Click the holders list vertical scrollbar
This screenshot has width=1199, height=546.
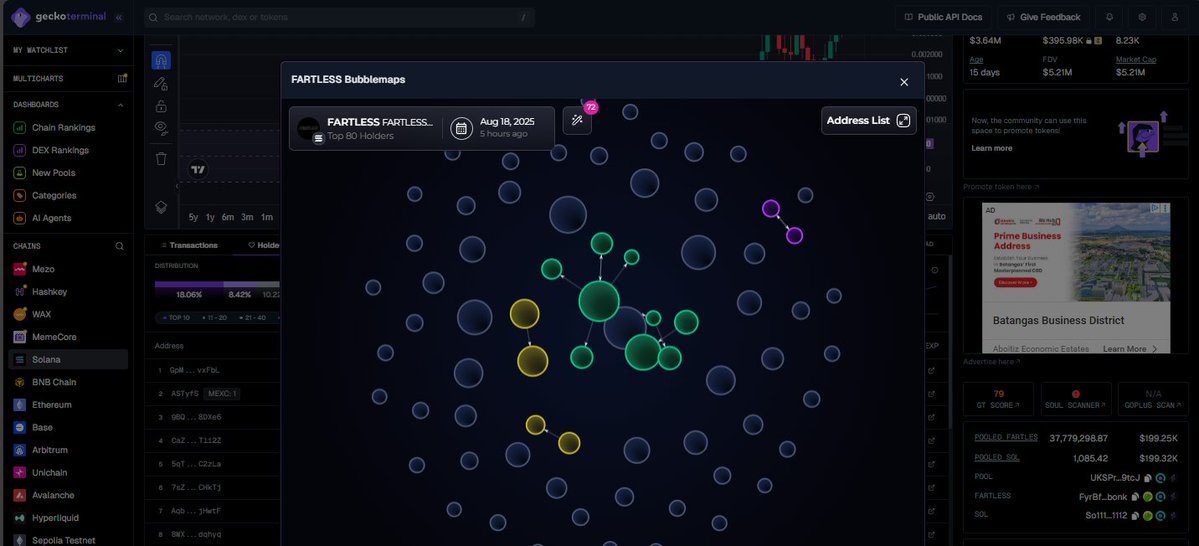coord(950,340)
